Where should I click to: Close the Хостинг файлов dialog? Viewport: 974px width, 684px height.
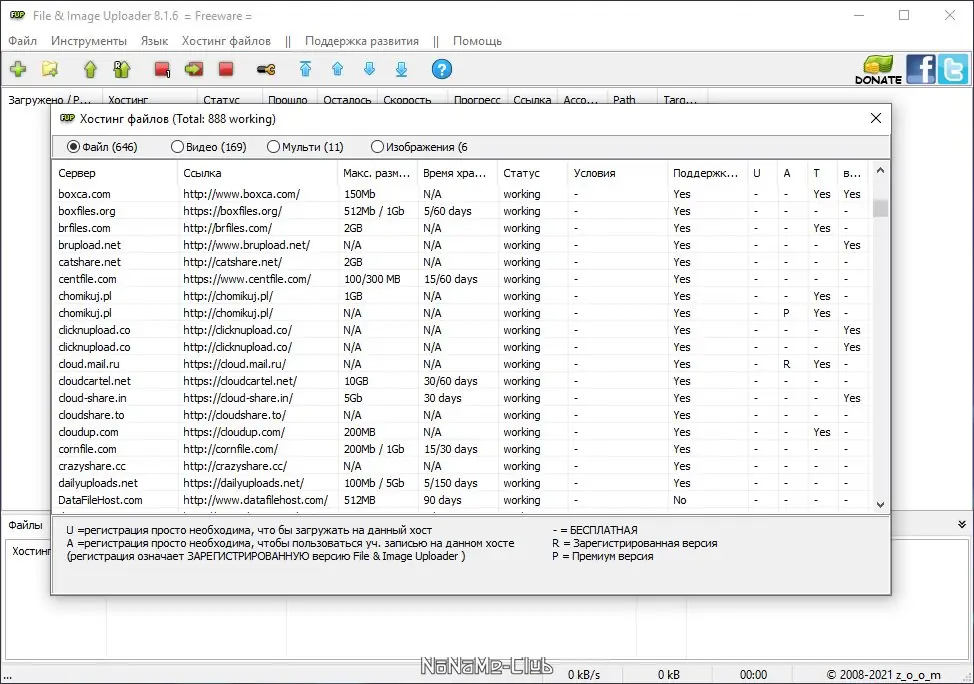pyautogui.click(x=876, y=118)
